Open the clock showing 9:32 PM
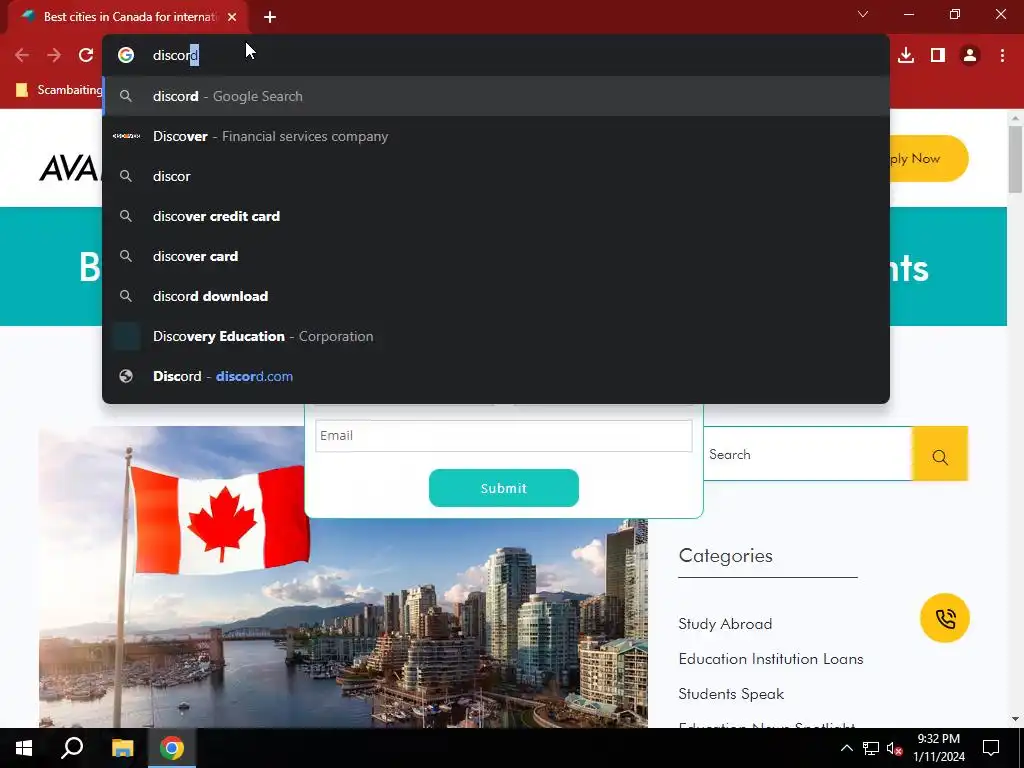This screenshot has width=1024, height=768. [938, 748]
